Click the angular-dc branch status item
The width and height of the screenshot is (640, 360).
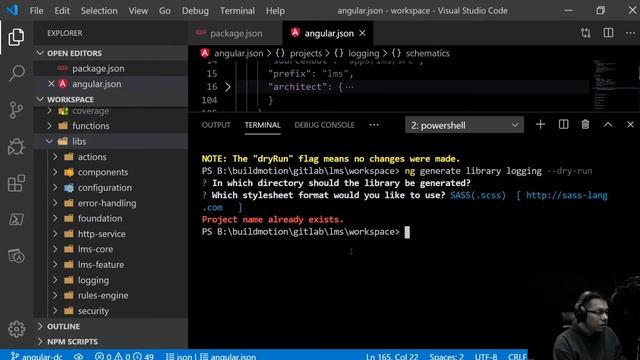[x=36, y=356]
